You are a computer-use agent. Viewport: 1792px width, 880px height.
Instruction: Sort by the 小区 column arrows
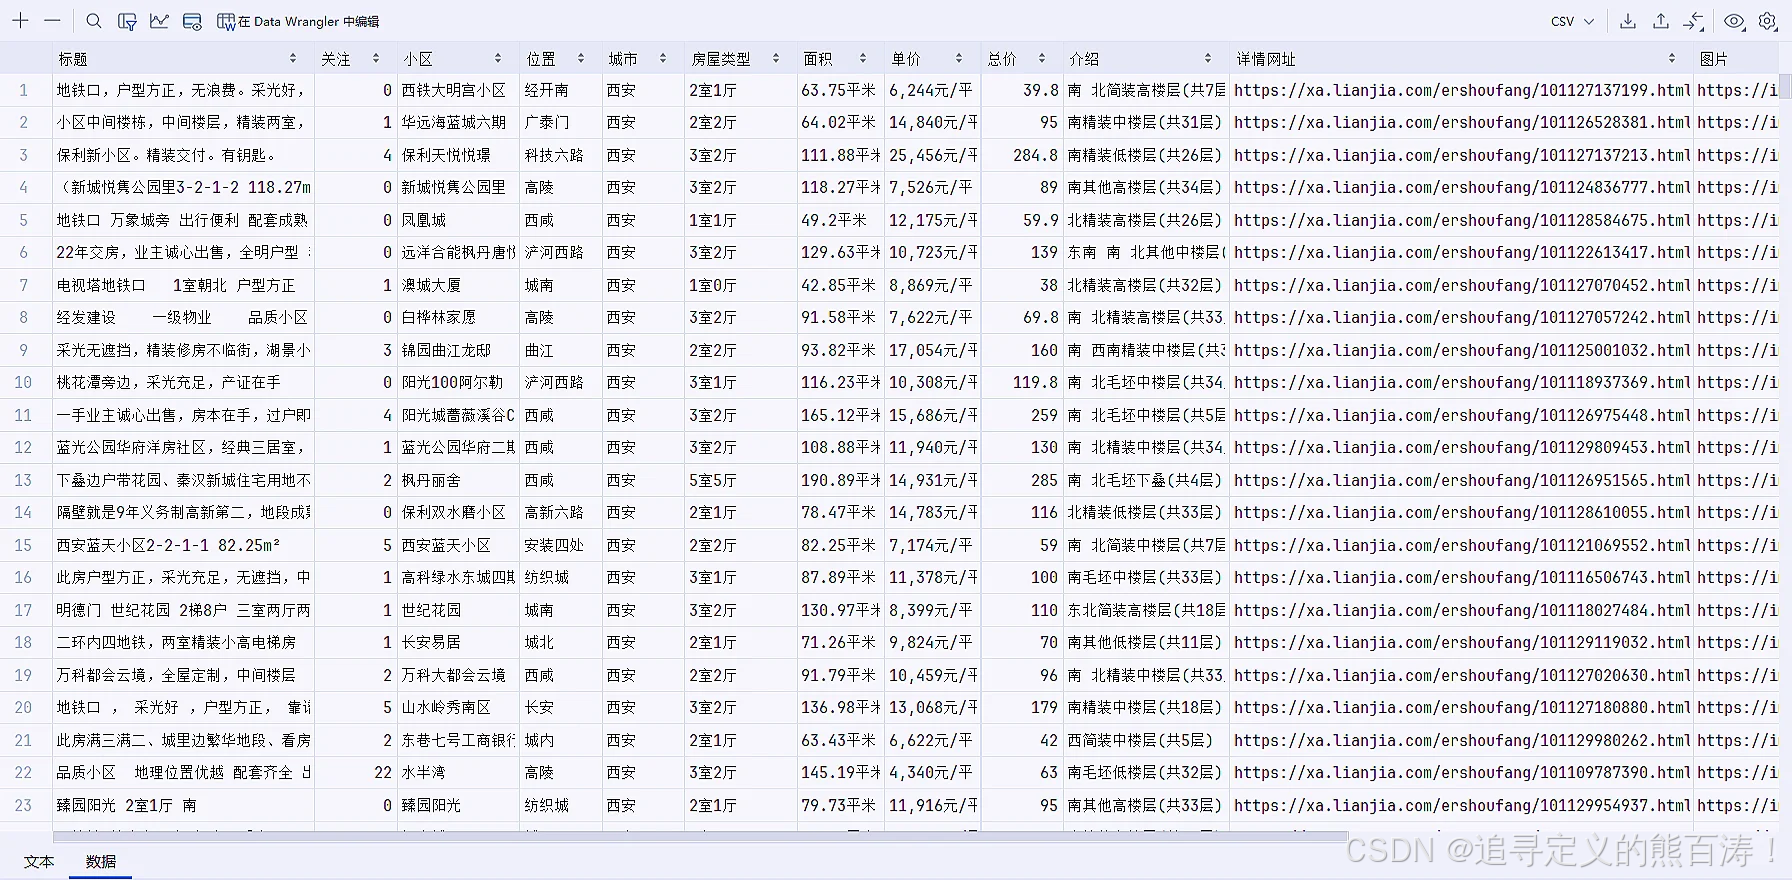[x=498, y=59]
